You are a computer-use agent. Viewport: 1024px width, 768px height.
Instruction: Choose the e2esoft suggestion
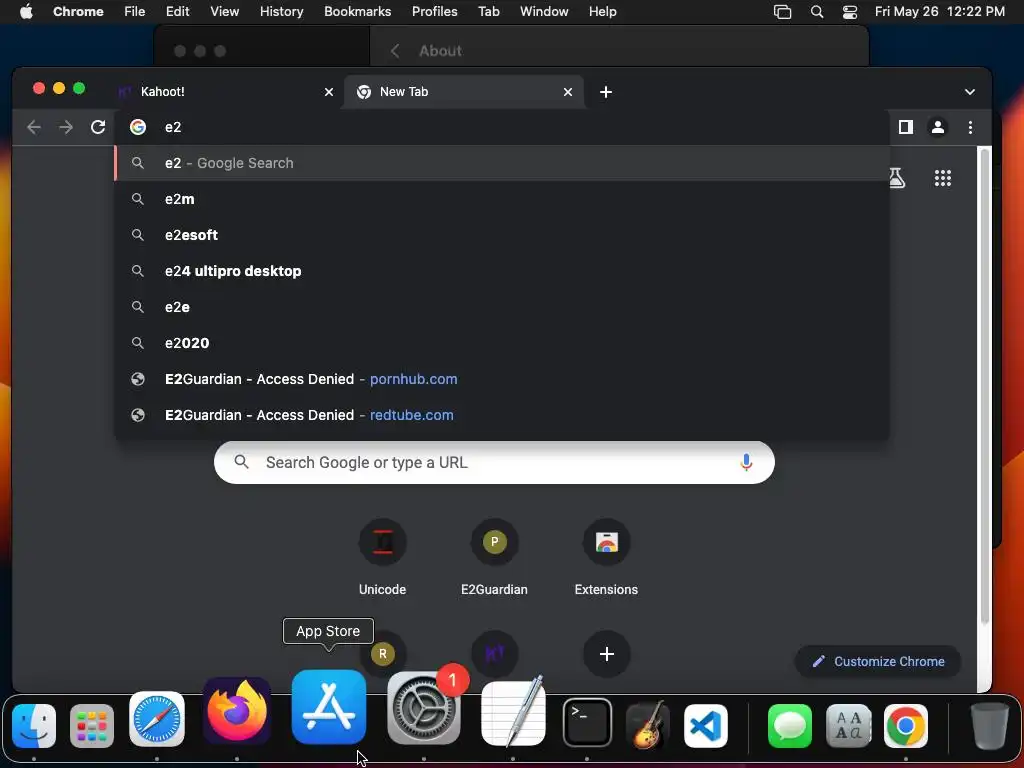click(x=502, y=235)
